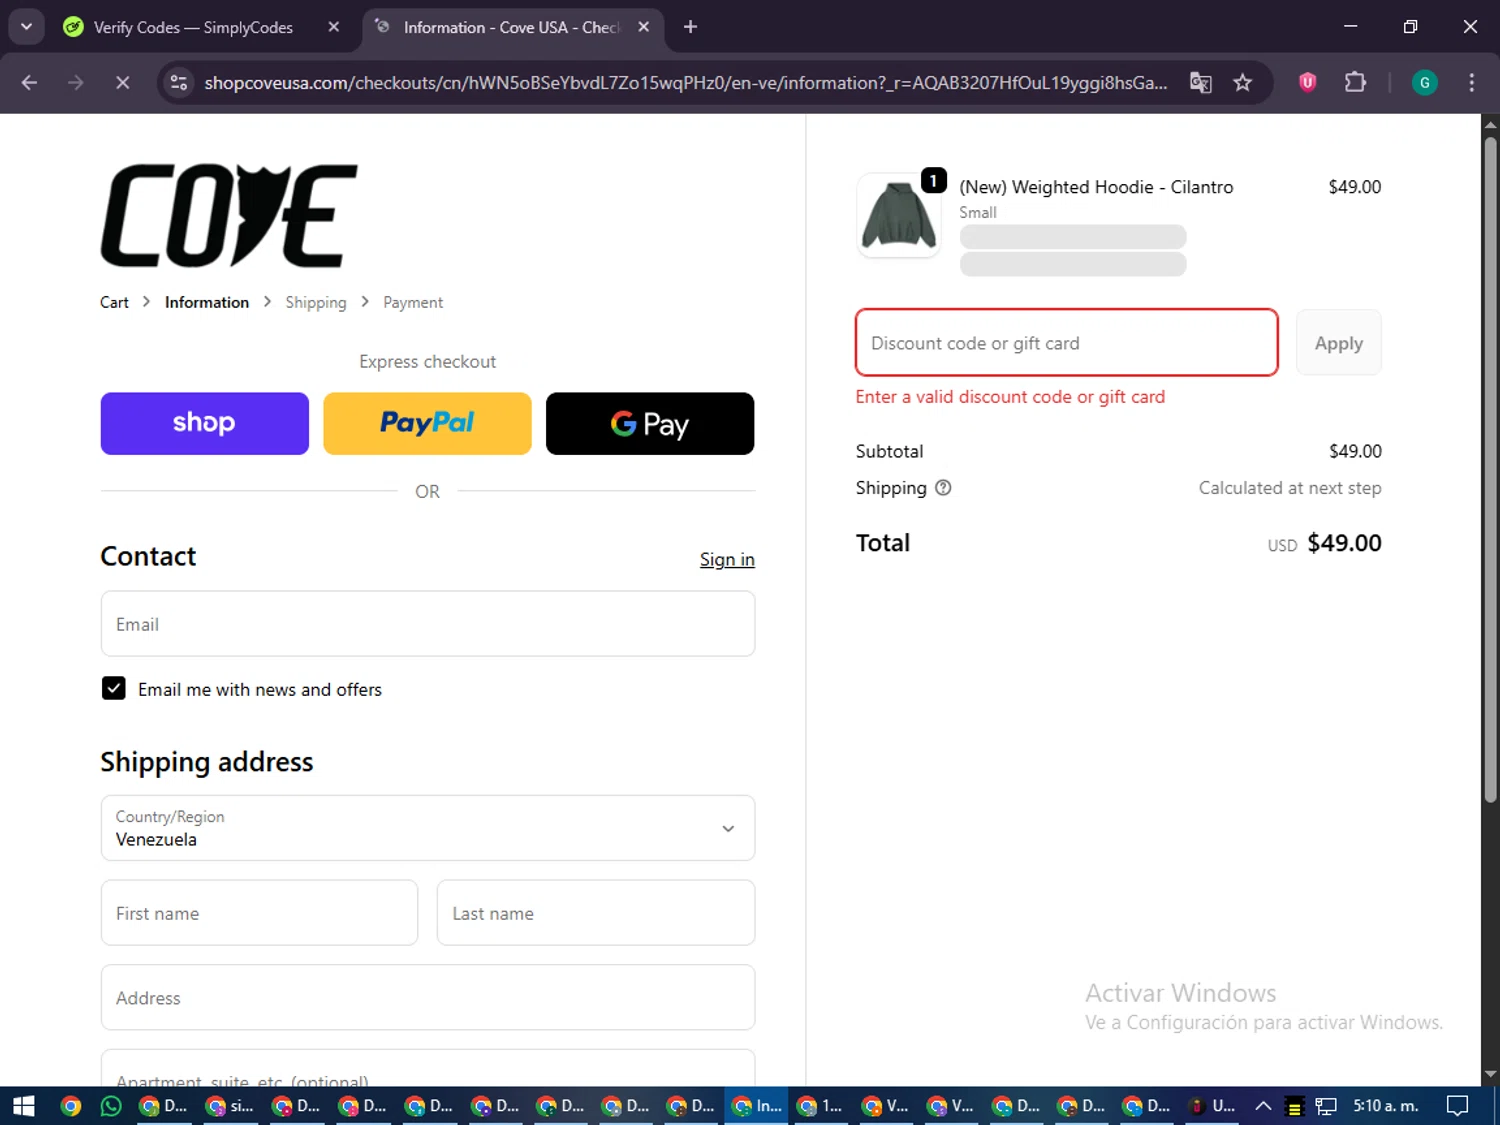The width and height of the screenshot is (1500, 1125).
Task: Click the address bar URL
Action: pyautogui.click(x=686, y=82)
